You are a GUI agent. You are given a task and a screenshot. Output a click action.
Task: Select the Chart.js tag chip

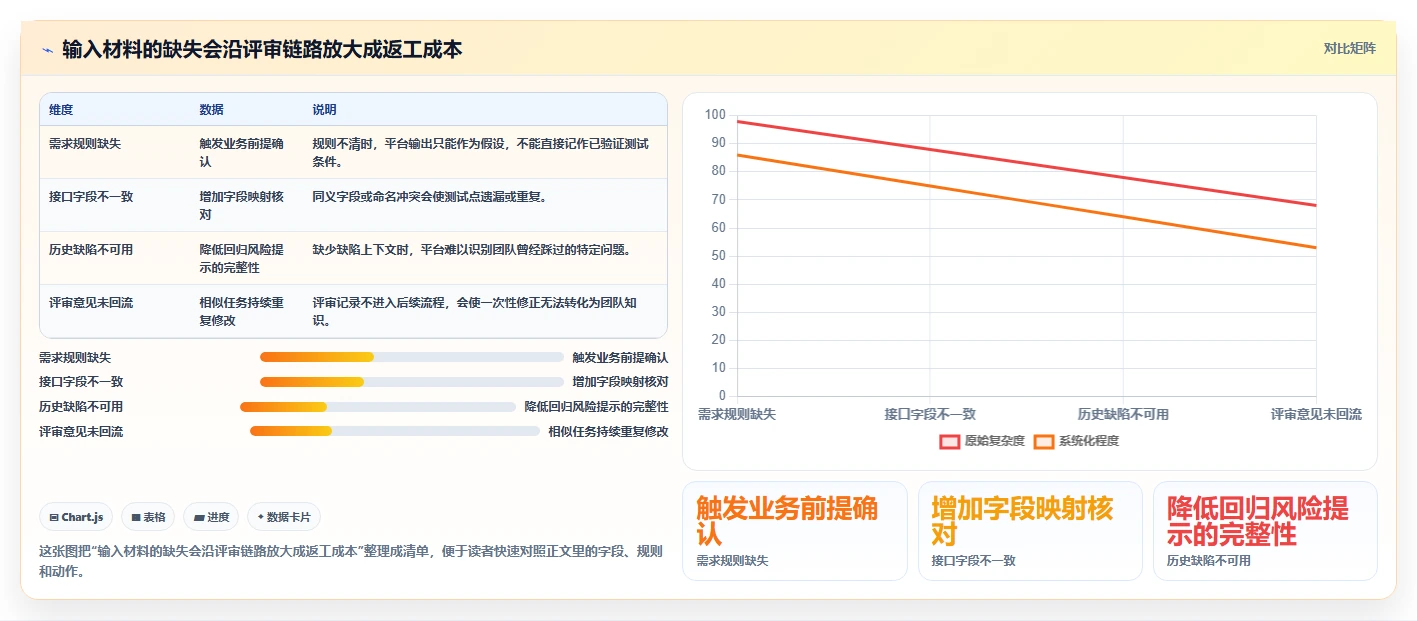76,517
